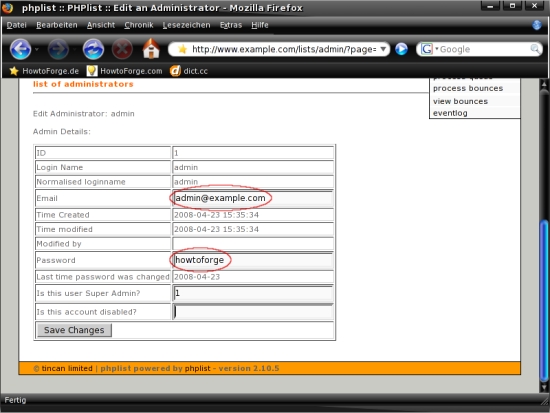Viewport: 550px width, 413px height.
Task: Open the Extras menu
Action: [x=231, y=25]
